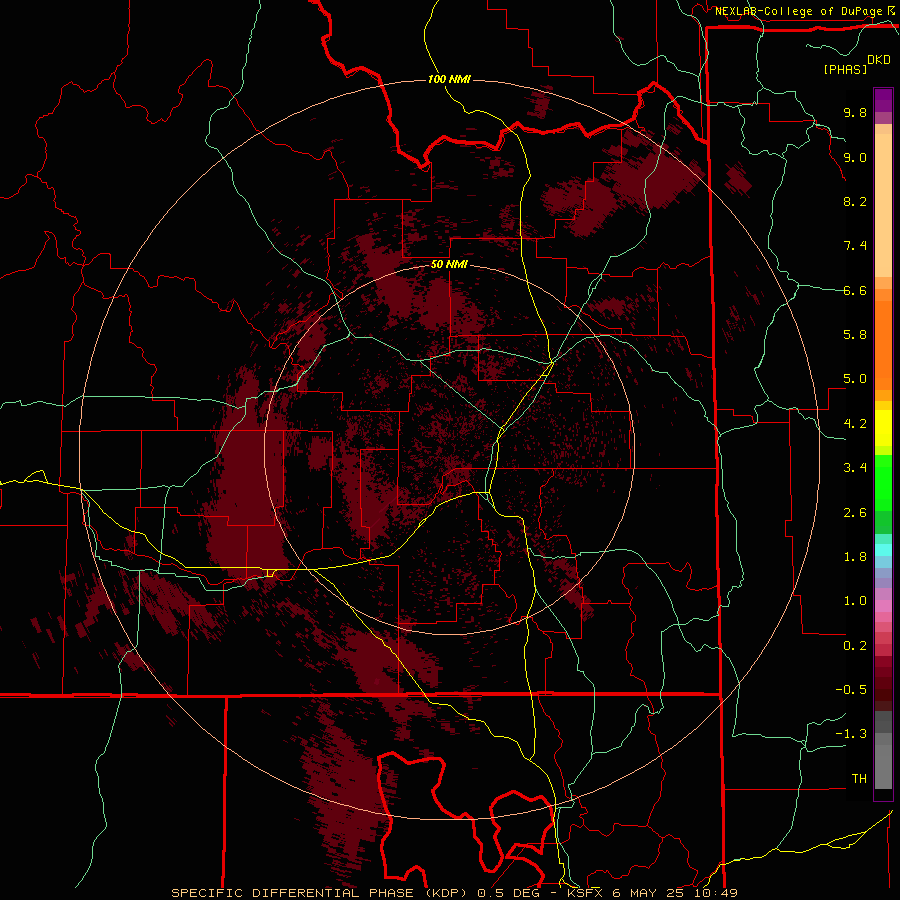900x900 pixels.
Task: Pick the bright green color band on the scale
Action: pos(883,482)
